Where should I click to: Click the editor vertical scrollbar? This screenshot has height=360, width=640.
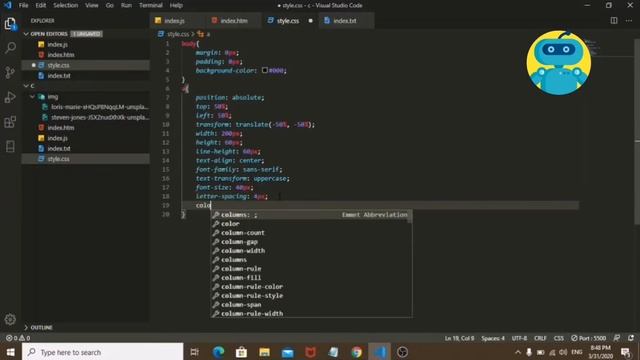tap(637, 131)
